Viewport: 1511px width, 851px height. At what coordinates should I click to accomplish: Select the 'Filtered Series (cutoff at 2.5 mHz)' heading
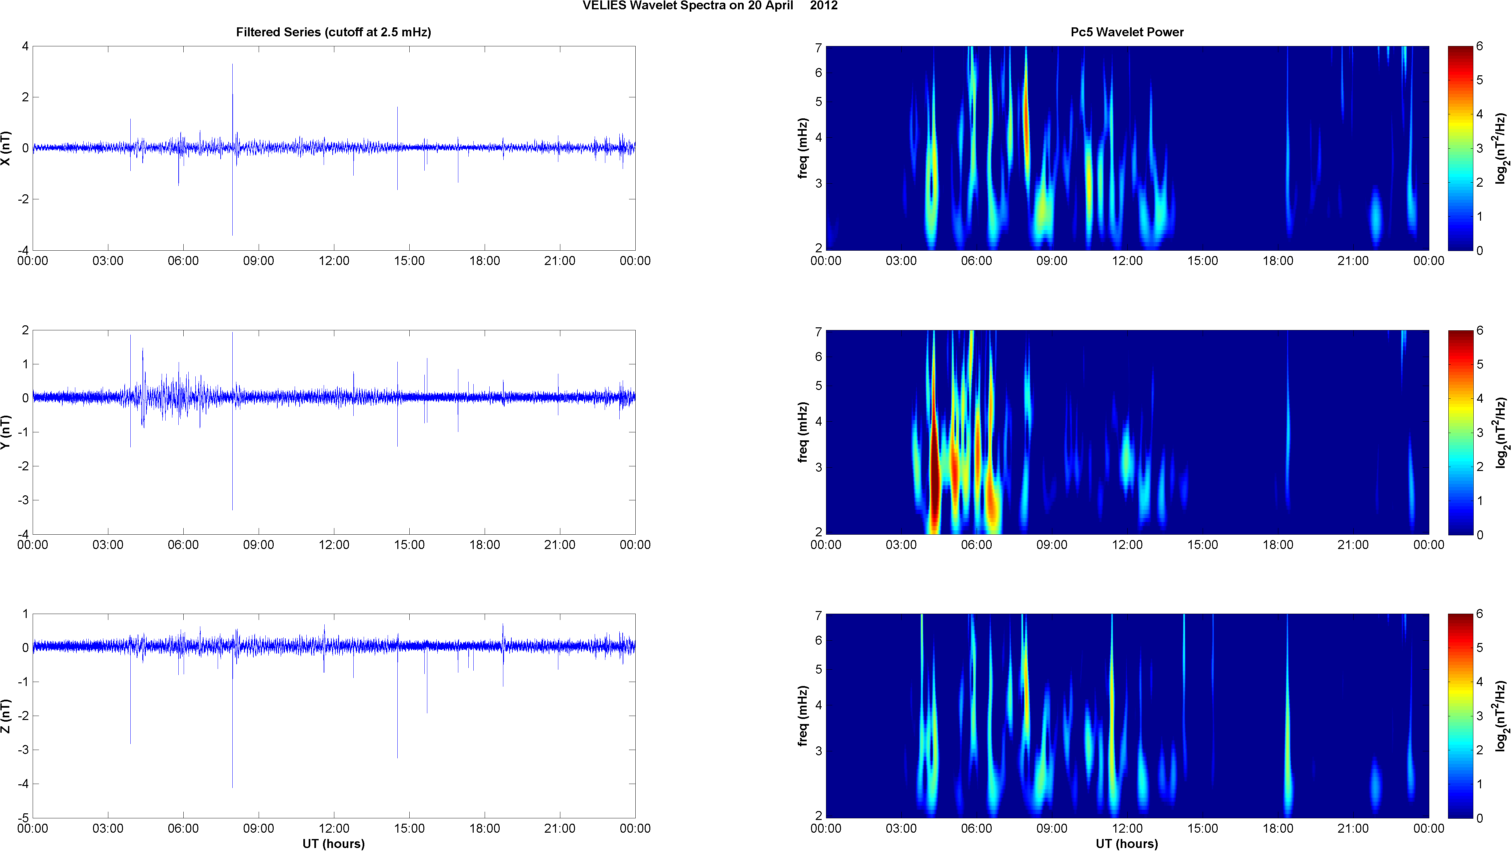point(333,32)
